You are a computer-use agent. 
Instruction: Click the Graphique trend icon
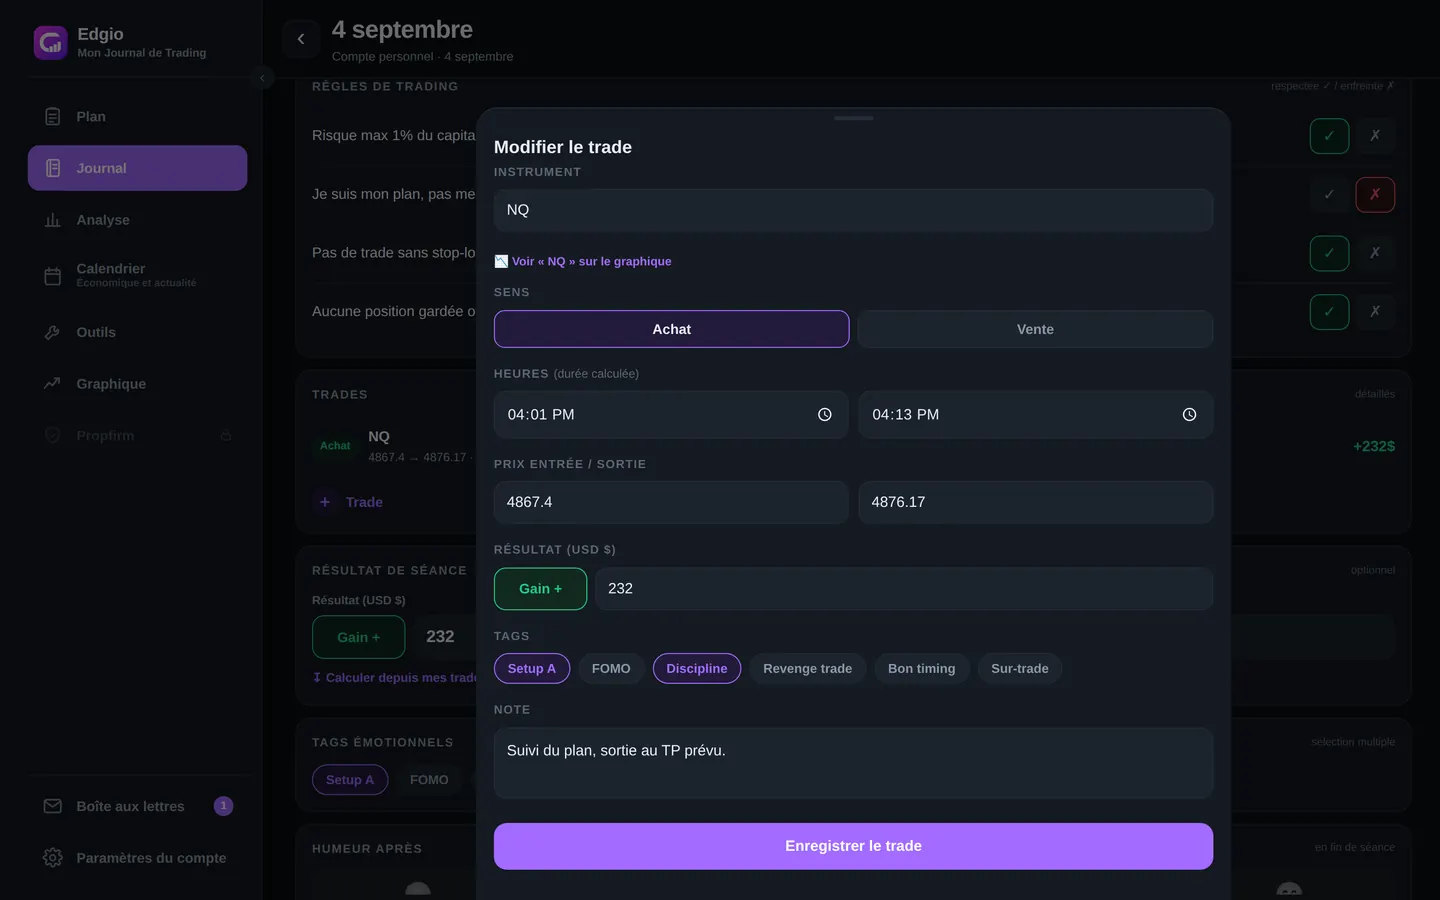click(53, 384)
